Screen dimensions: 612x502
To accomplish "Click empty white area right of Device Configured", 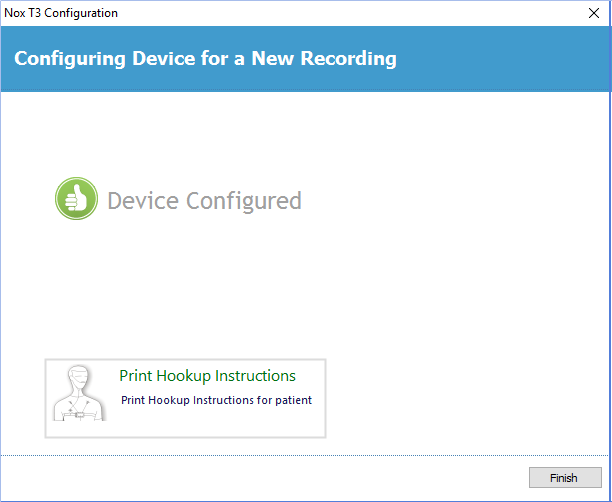I will tap(450, 200).
